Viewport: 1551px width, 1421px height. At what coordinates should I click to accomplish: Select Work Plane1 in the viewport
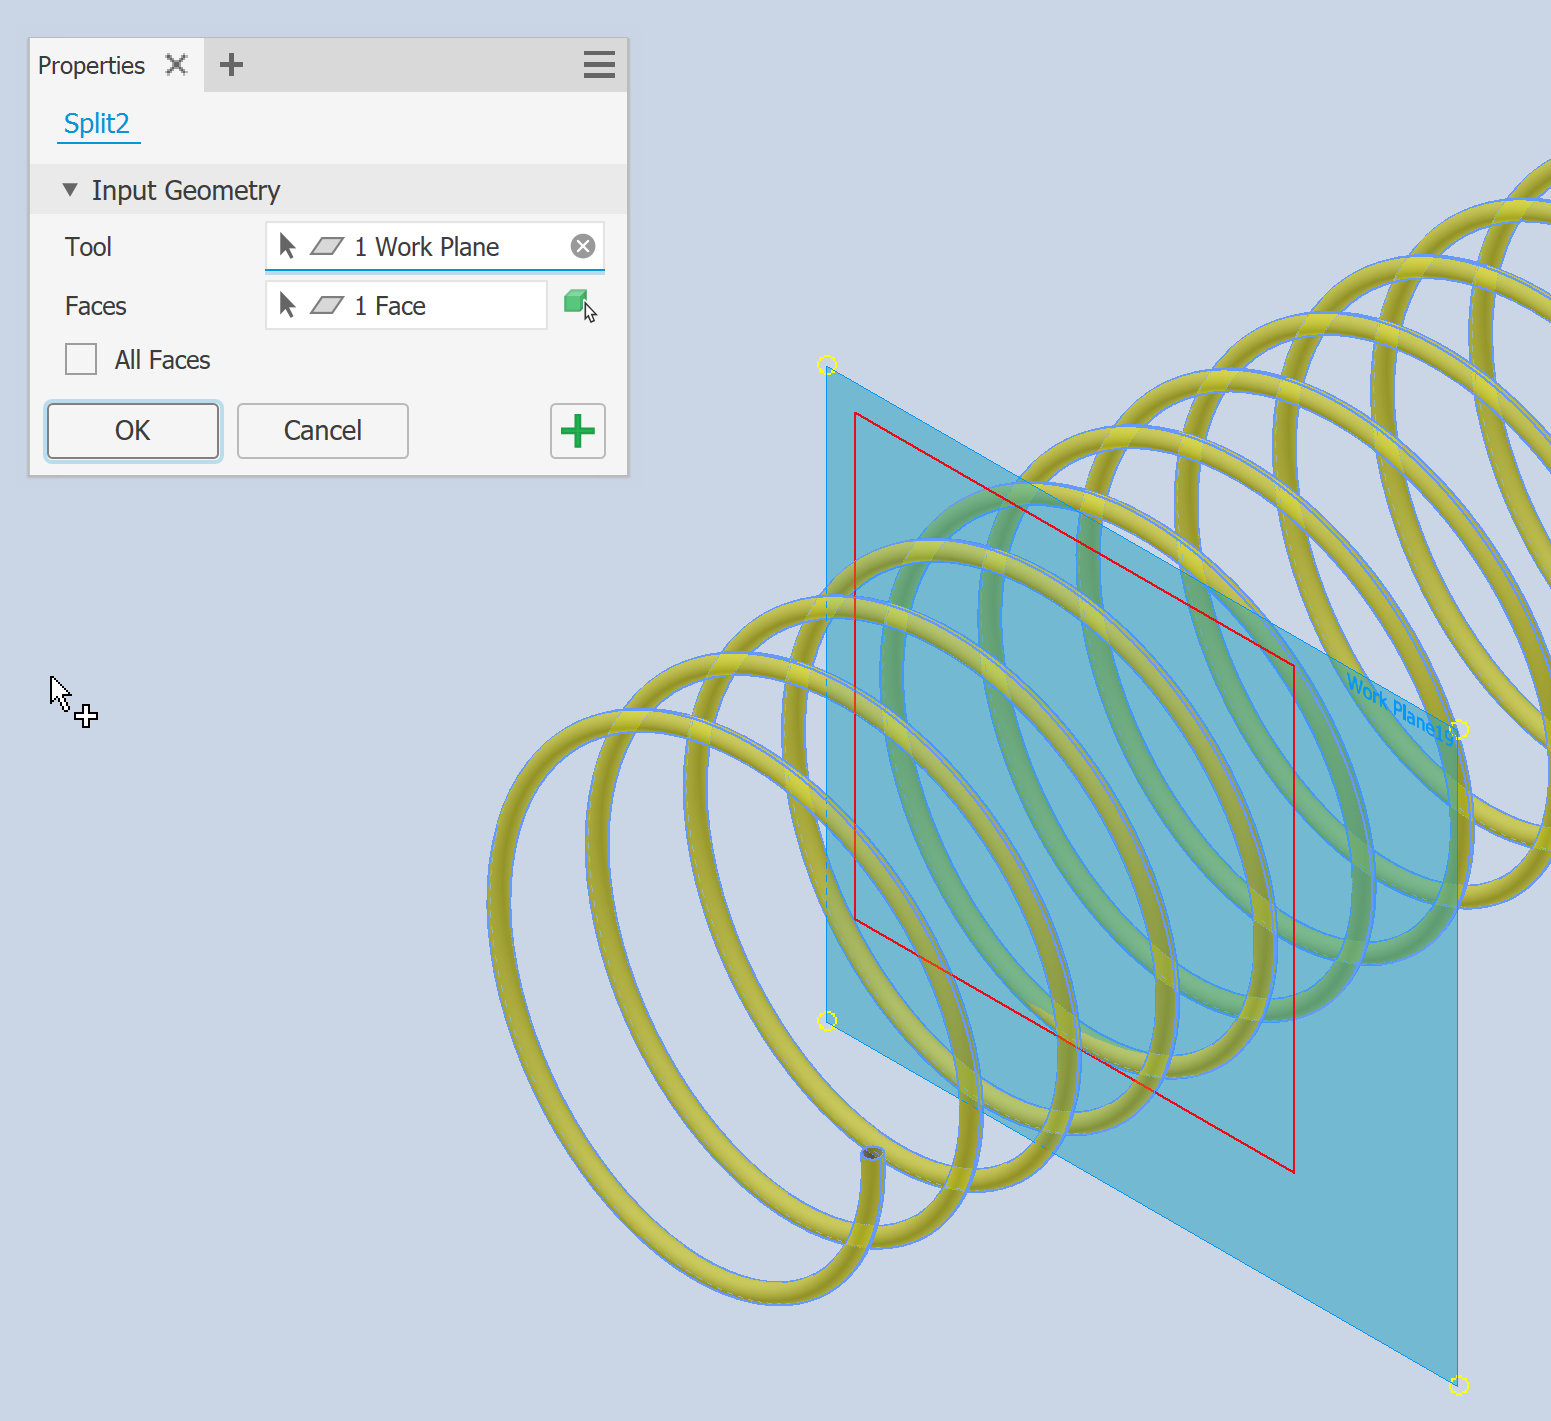1398,710
